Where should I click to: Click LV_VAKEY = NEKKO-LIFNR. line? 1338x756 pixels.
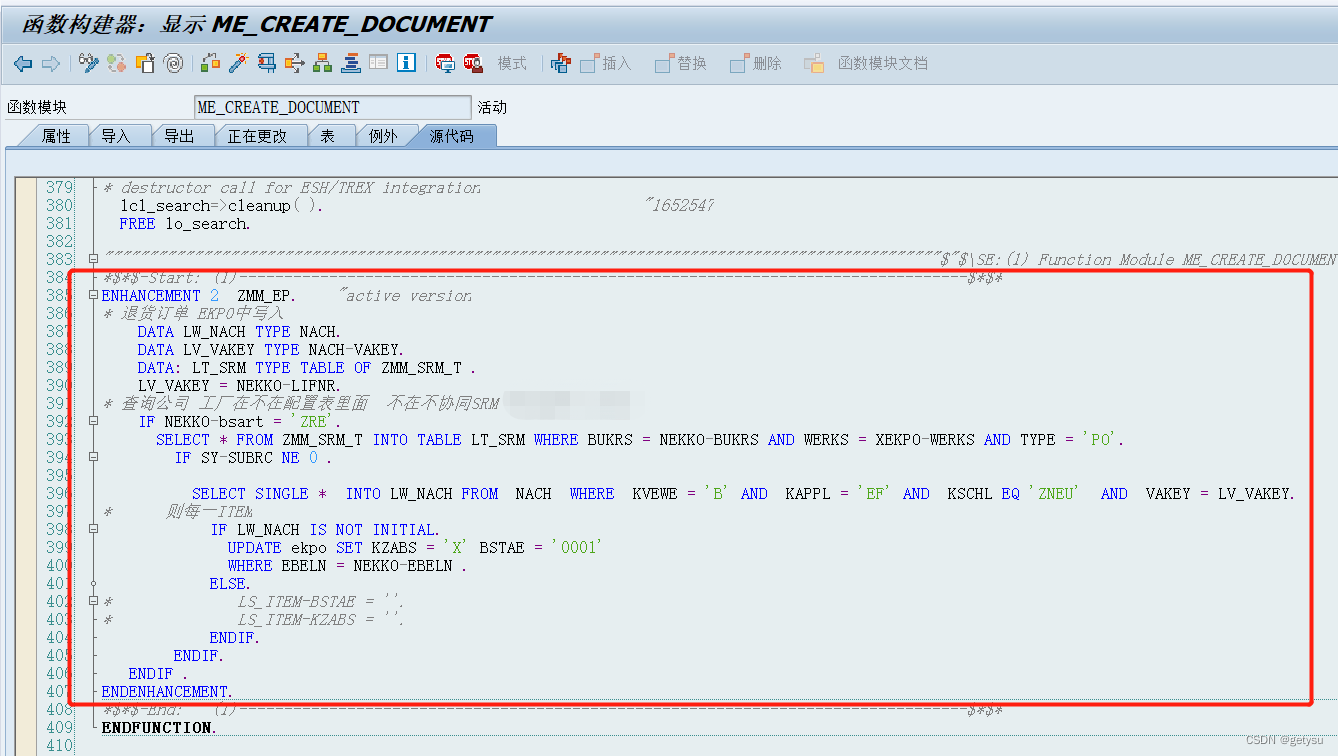tap(239, 385)
